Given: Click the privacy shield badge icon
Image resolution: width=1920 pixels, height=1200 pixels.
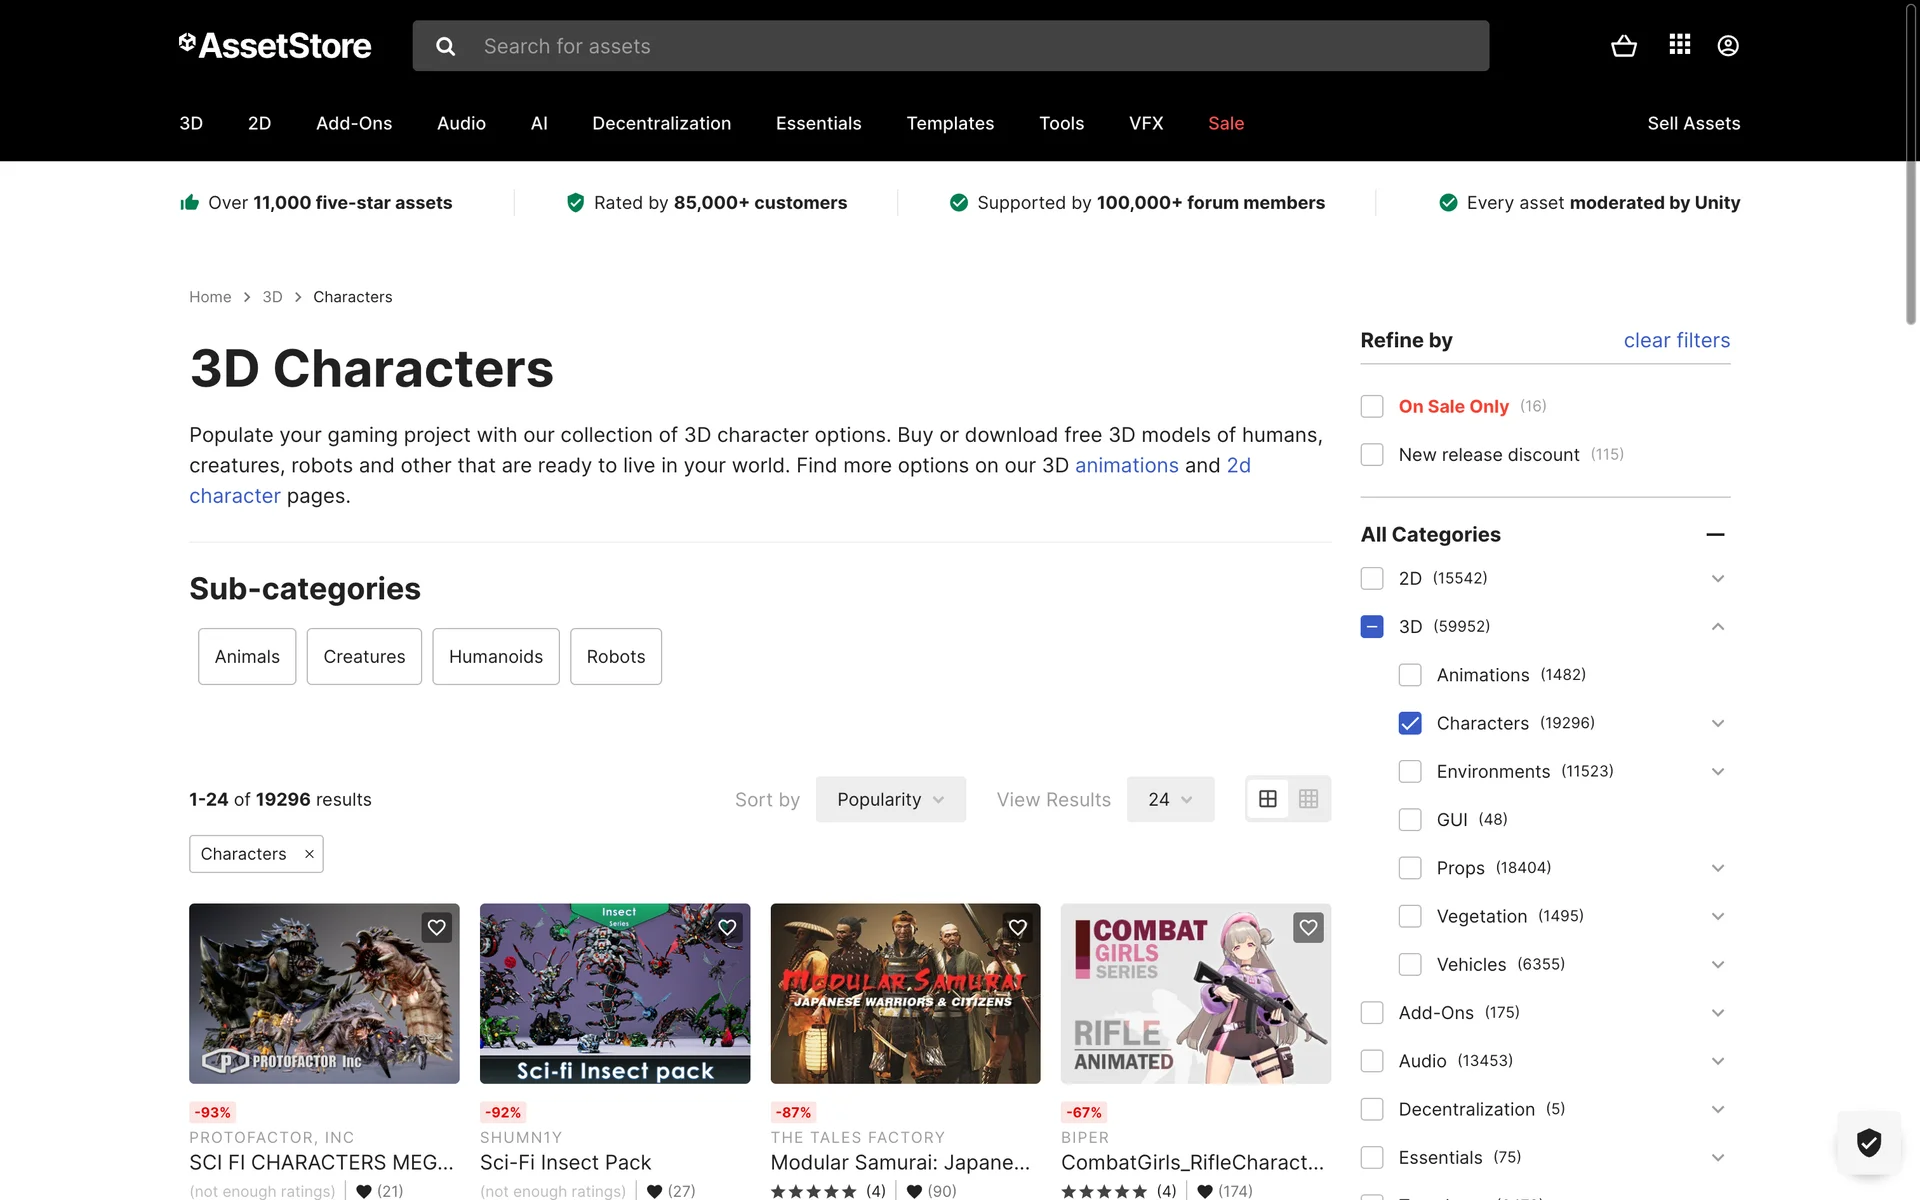Looking at the screenshot, I should [x=1868, y=1141].
